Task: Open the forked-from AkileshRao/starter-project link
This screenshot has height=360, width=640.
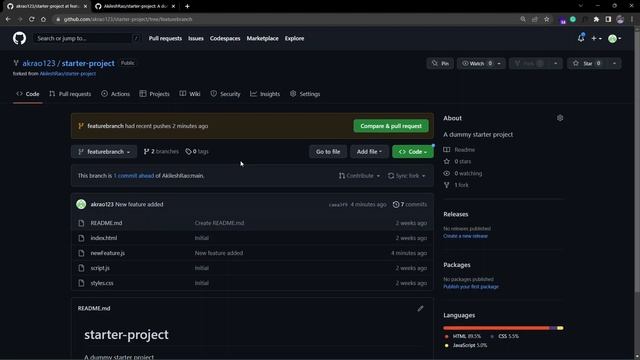Action: tap(68, 74)
